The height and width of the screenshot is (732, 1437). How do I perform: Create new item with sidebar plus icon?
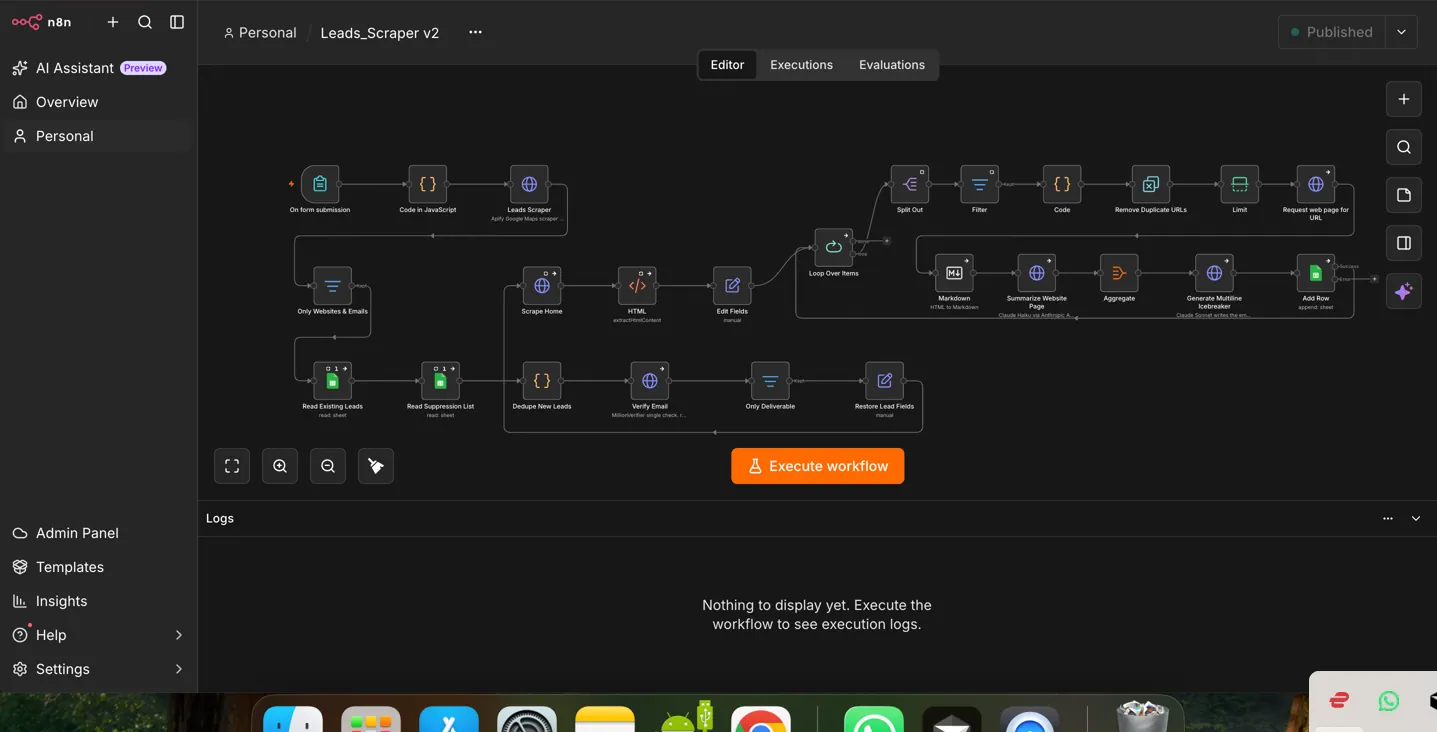(113, 22)
